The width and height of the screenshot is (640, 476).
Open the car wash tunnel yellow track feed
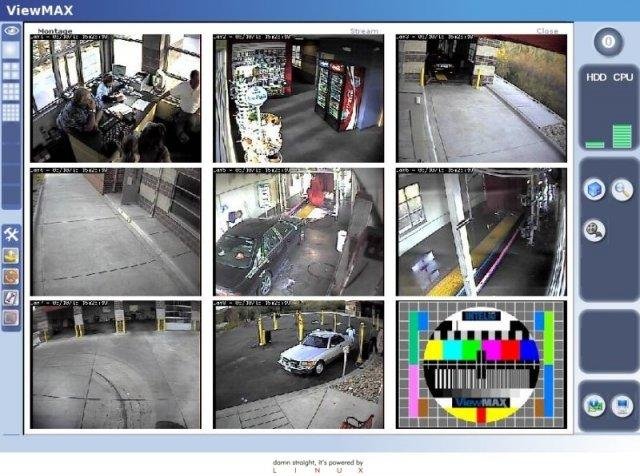(481, 232)
